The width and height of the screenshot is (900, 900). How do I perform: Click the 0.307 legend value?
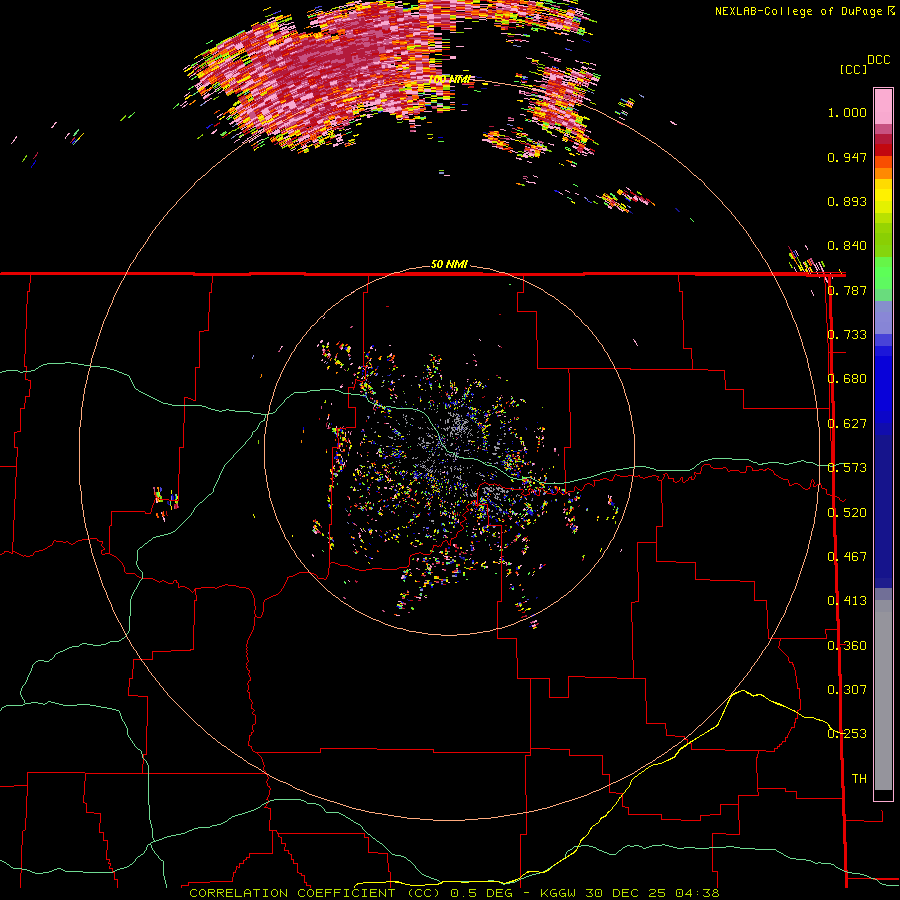[x=847, y=690]
